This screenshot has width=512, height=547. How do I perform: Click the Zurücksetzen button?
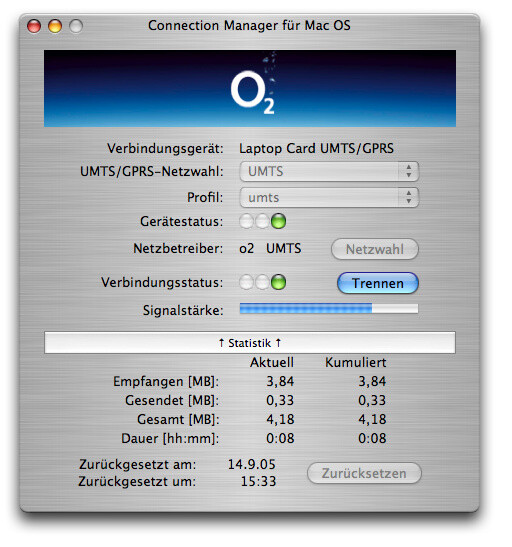coord(364,473)
